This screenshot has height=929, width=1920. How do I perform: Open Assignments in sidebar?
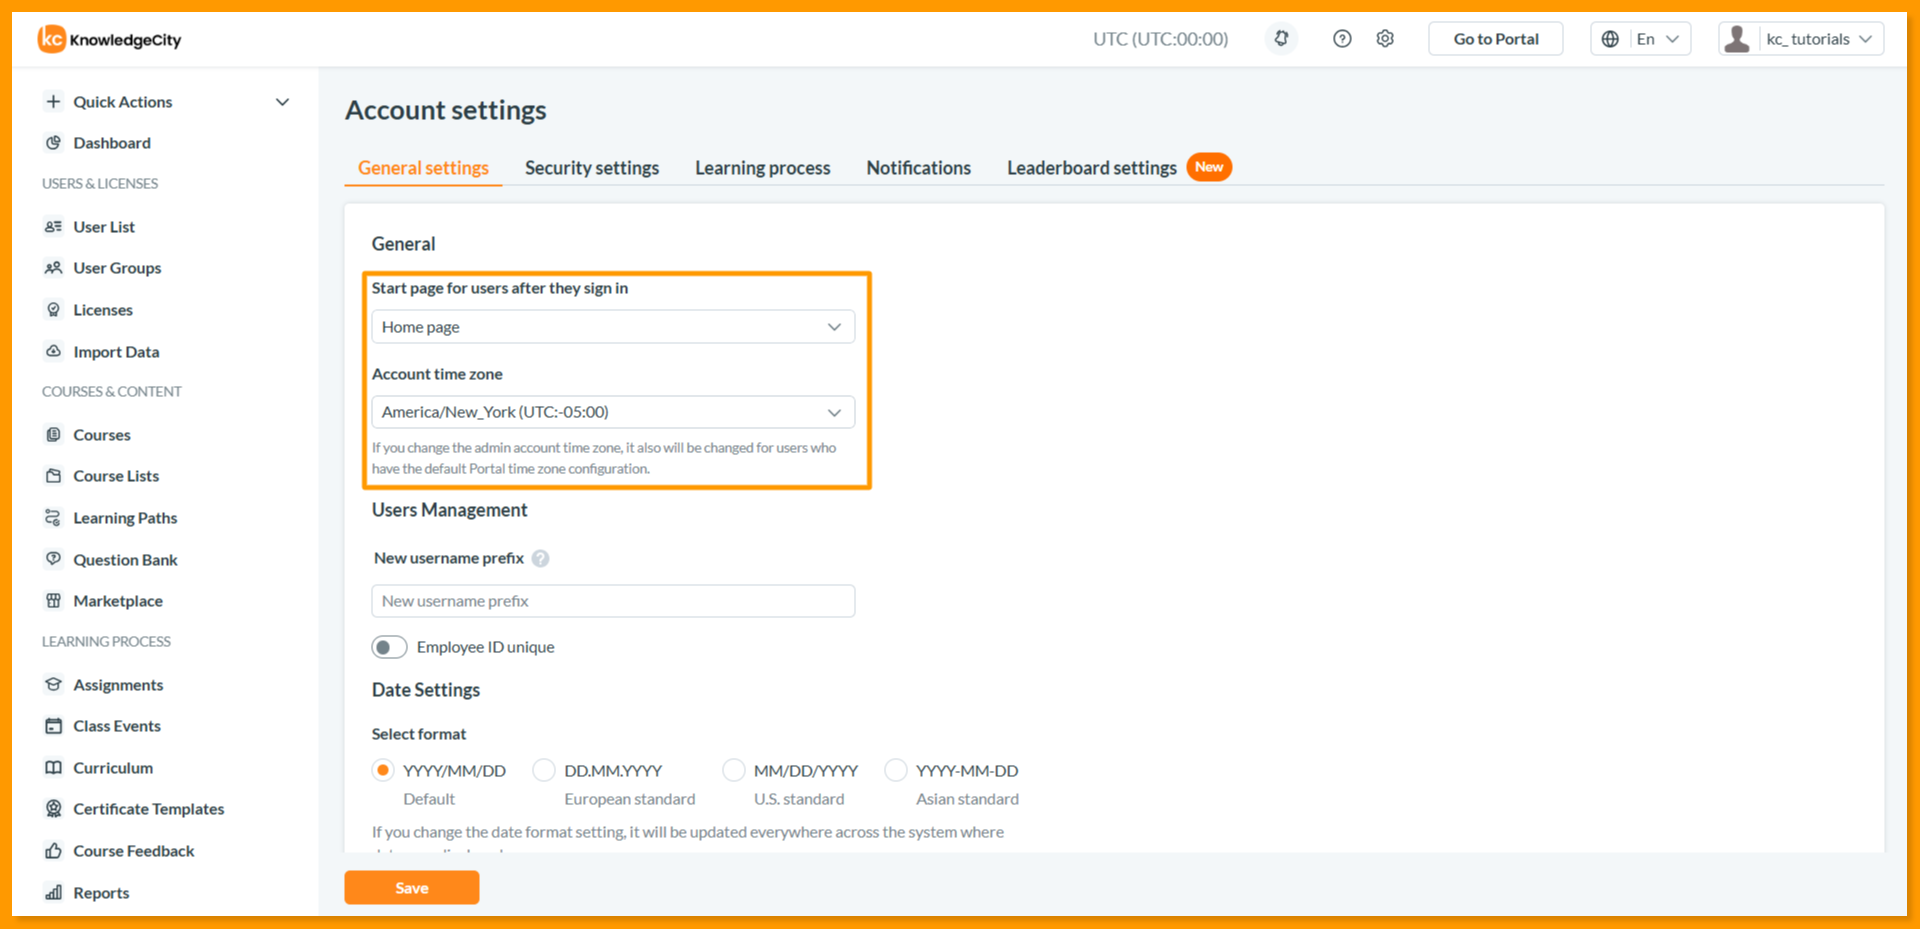click(x=118, y=685)
